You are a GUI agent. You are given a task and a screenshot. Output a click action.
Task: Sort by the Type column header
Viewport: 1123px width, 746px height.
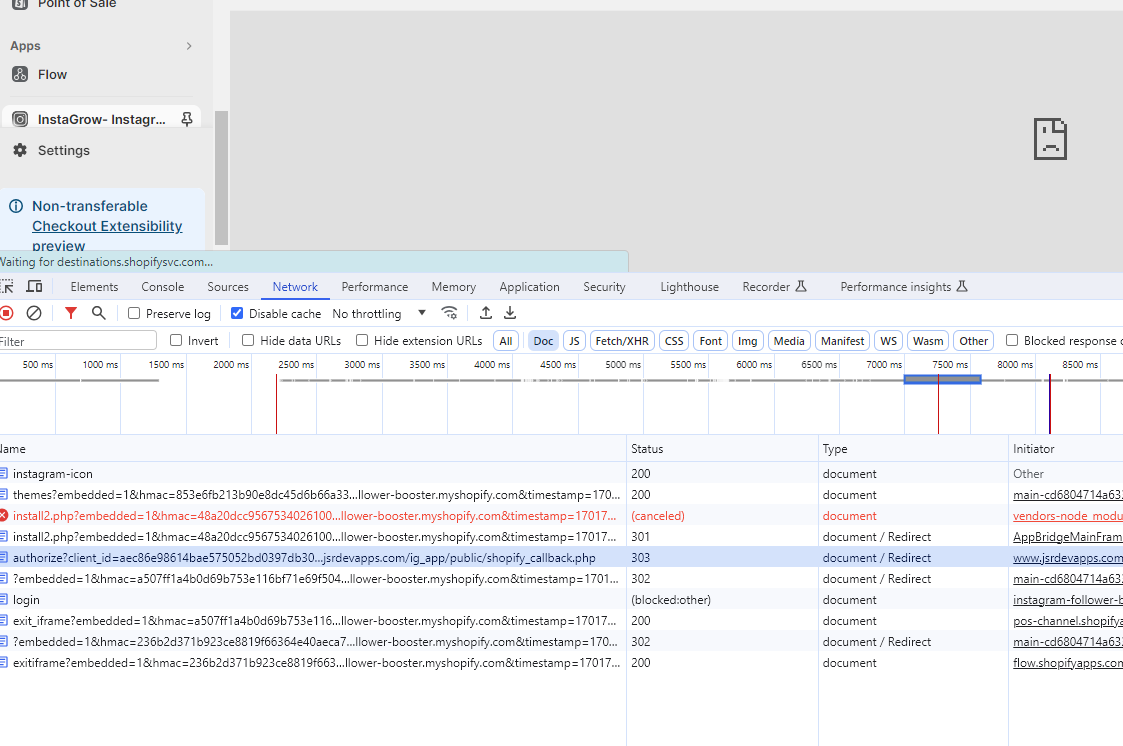[913, 449]
